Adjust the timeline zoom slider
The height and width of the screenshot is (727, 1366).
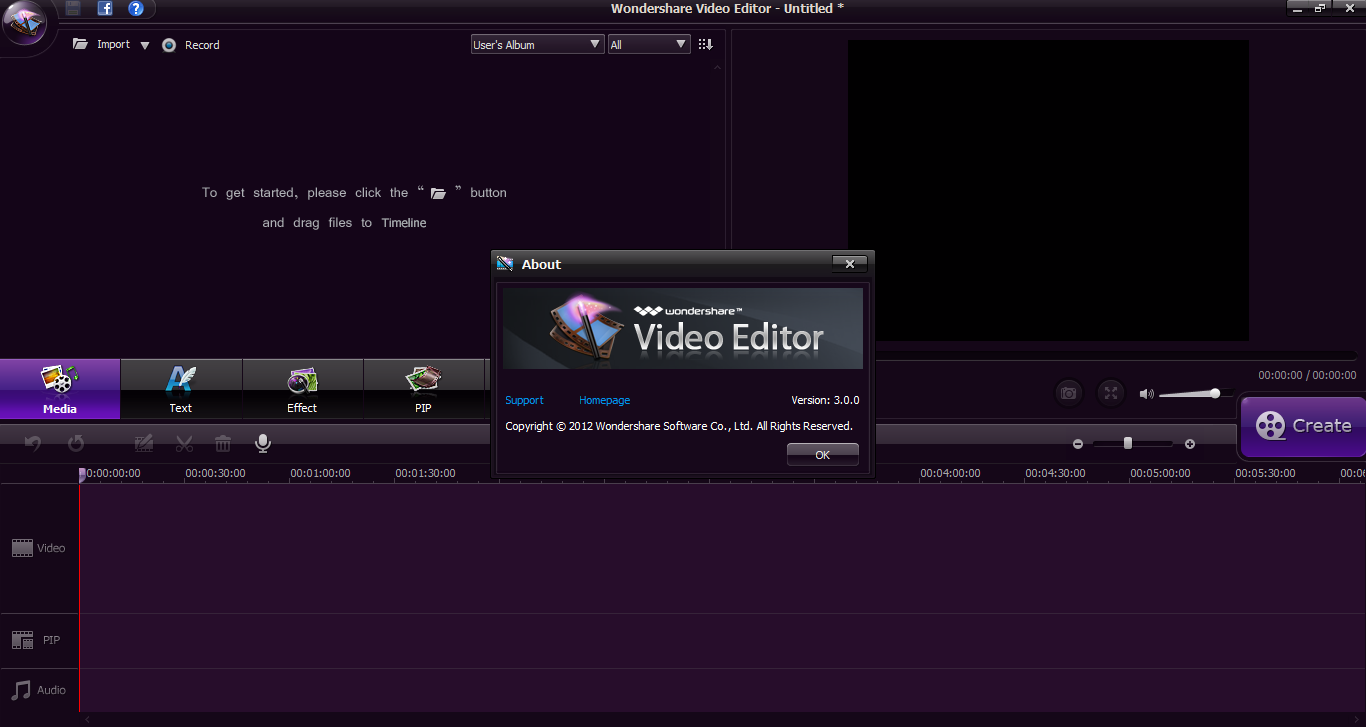pos(1133,443)
